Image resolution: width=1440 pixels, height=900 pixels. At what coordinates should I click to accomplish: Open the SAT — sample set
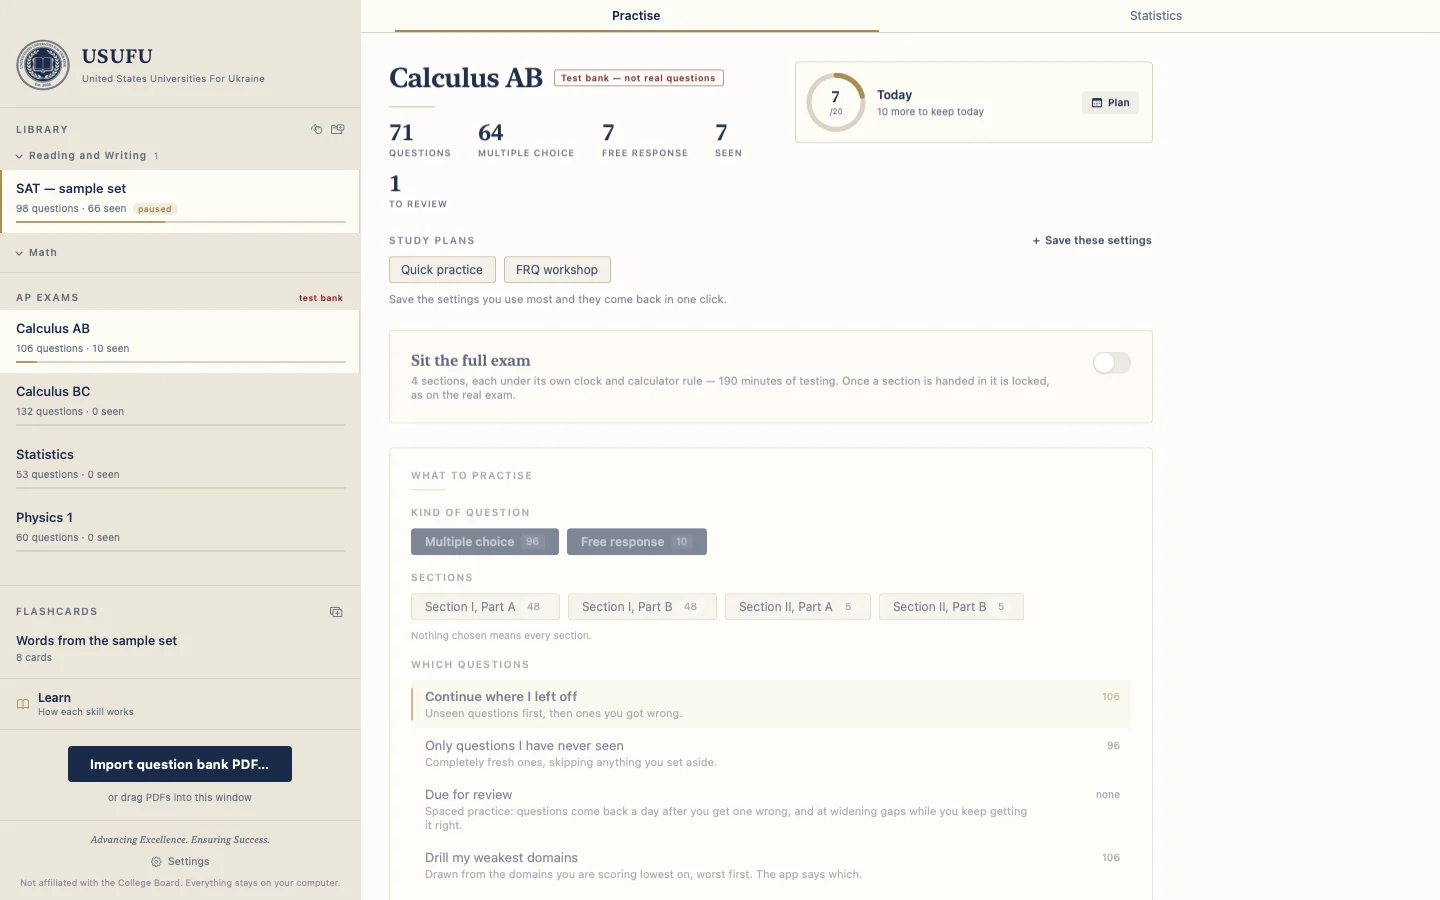(x=180, y=201)
